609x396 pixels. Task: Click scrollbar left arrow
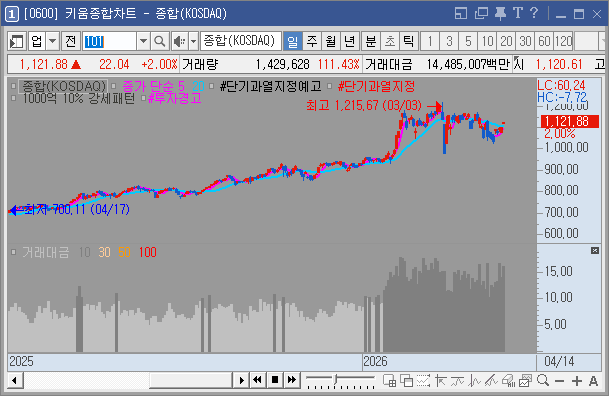(15, 380)
